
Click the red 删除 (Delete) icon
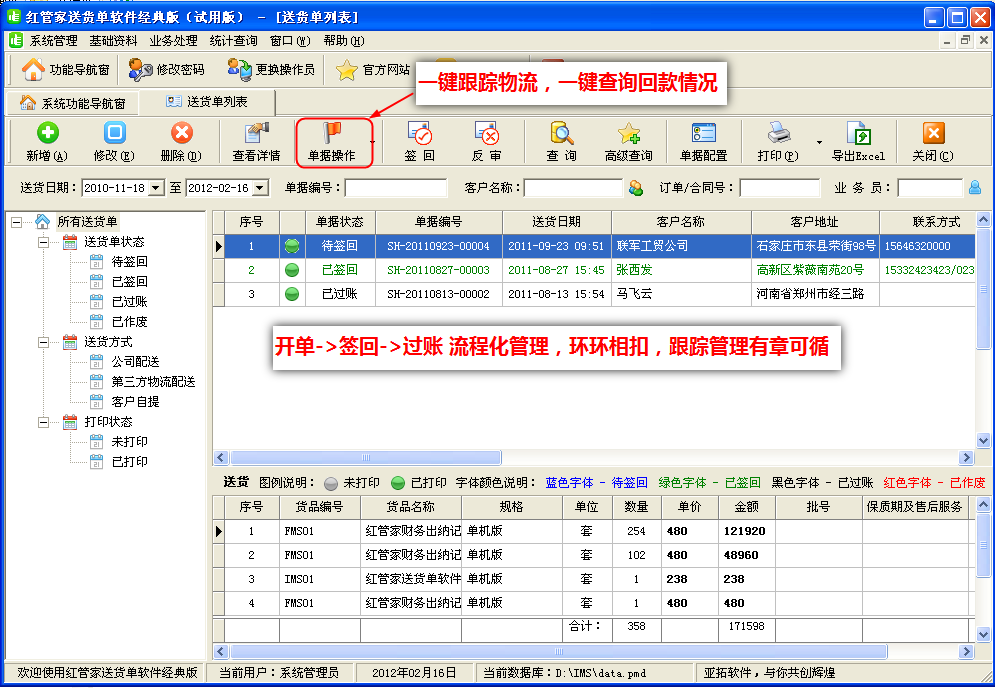click(181, 134)
